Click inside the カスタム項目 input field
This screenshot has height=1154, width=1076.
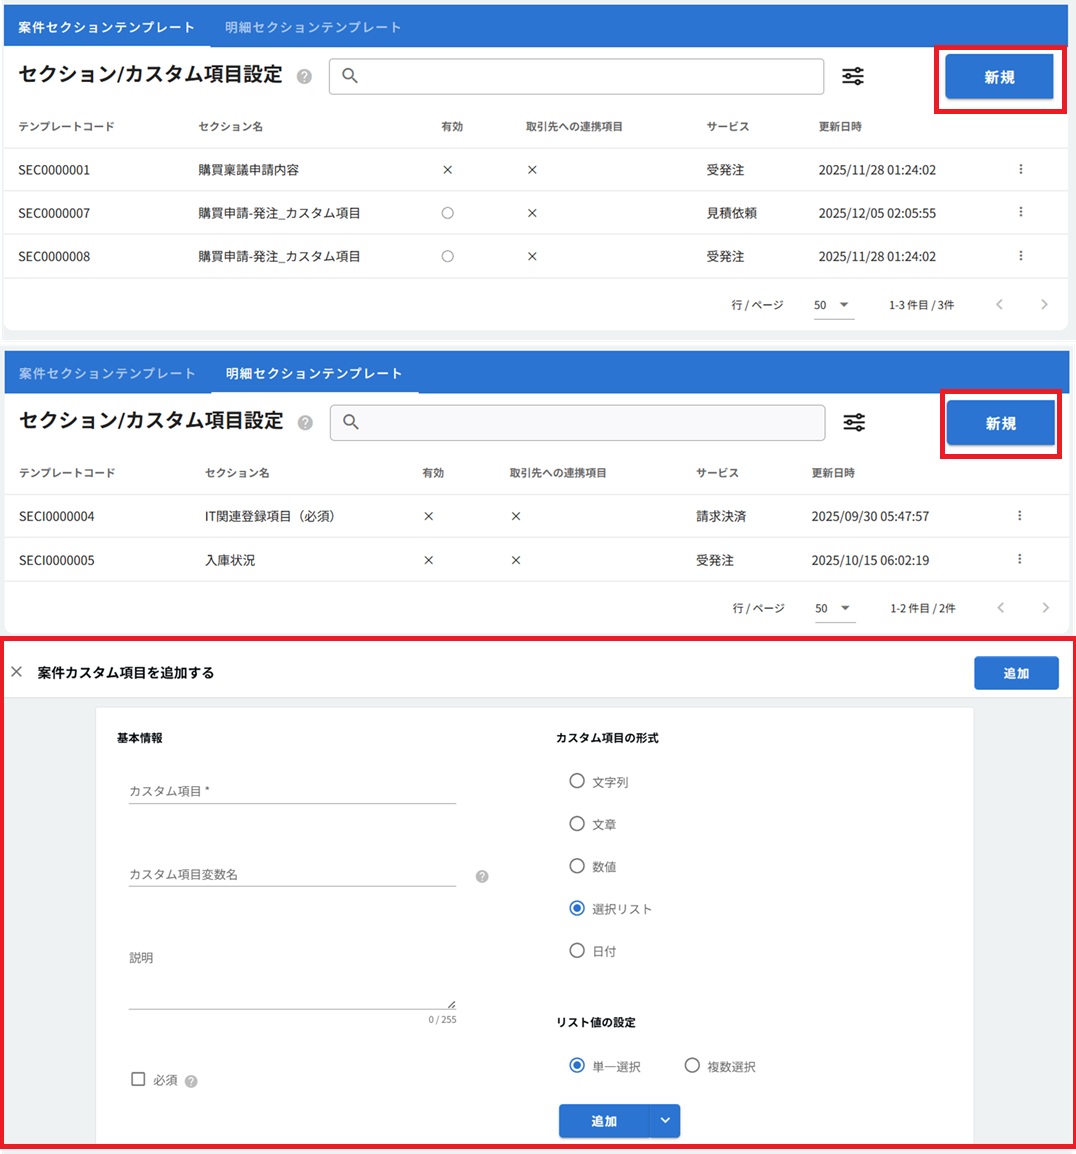coord(290,790)
